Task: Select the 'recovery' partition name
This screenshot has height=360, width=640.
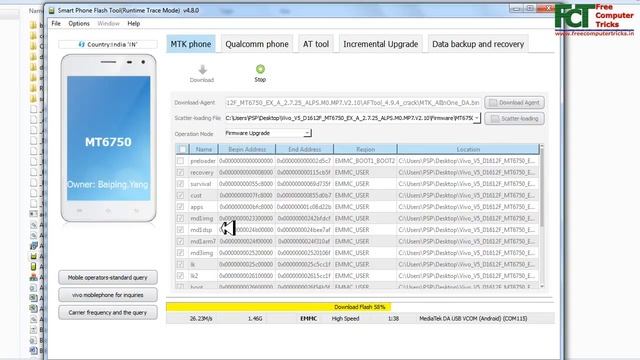Action: point(202,172)
